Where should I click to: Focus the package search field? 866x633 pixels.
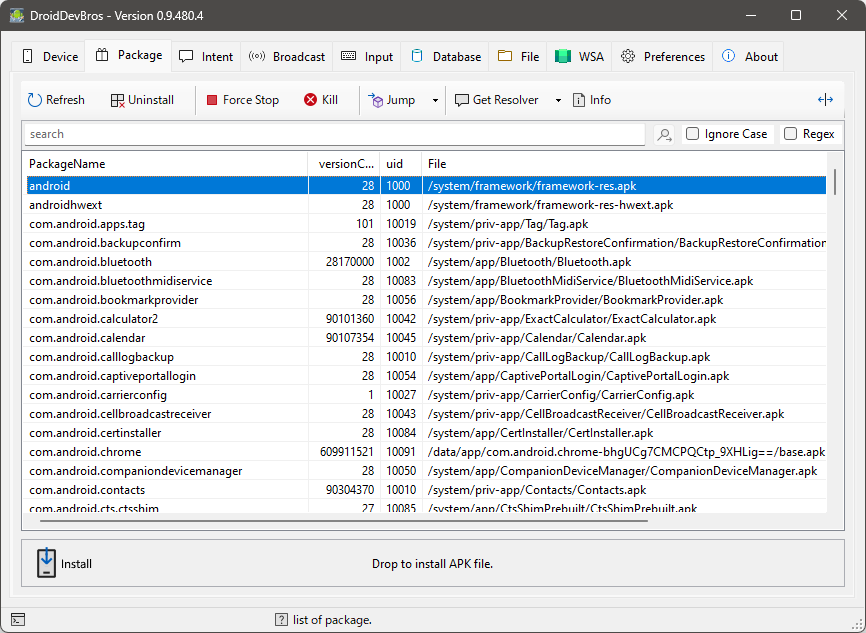[x=335, y=134]
